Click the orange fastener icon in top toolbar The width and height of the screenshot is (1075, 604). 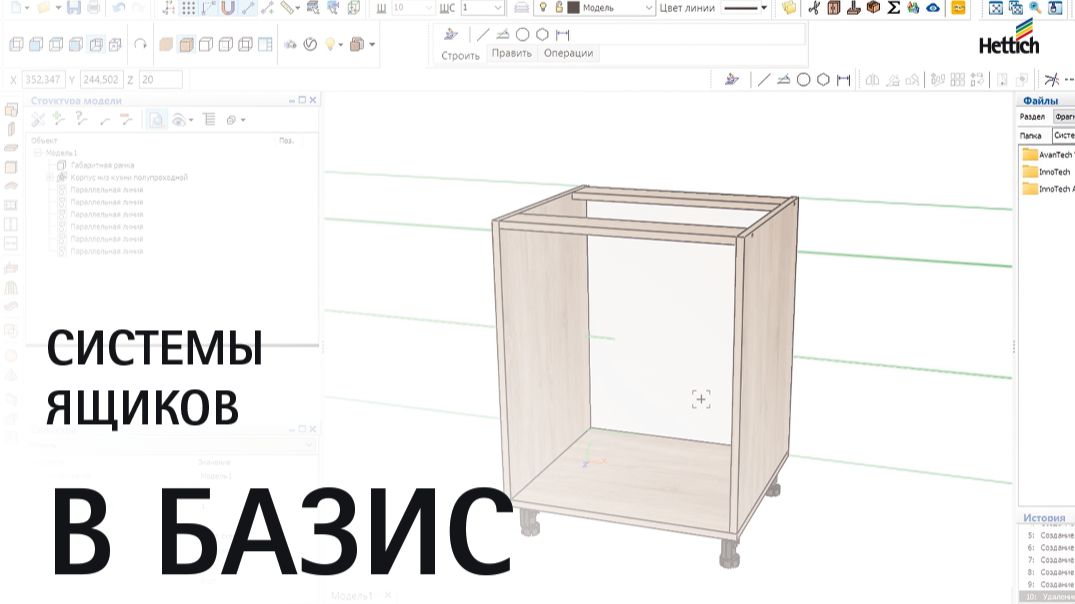click(958, 8)
